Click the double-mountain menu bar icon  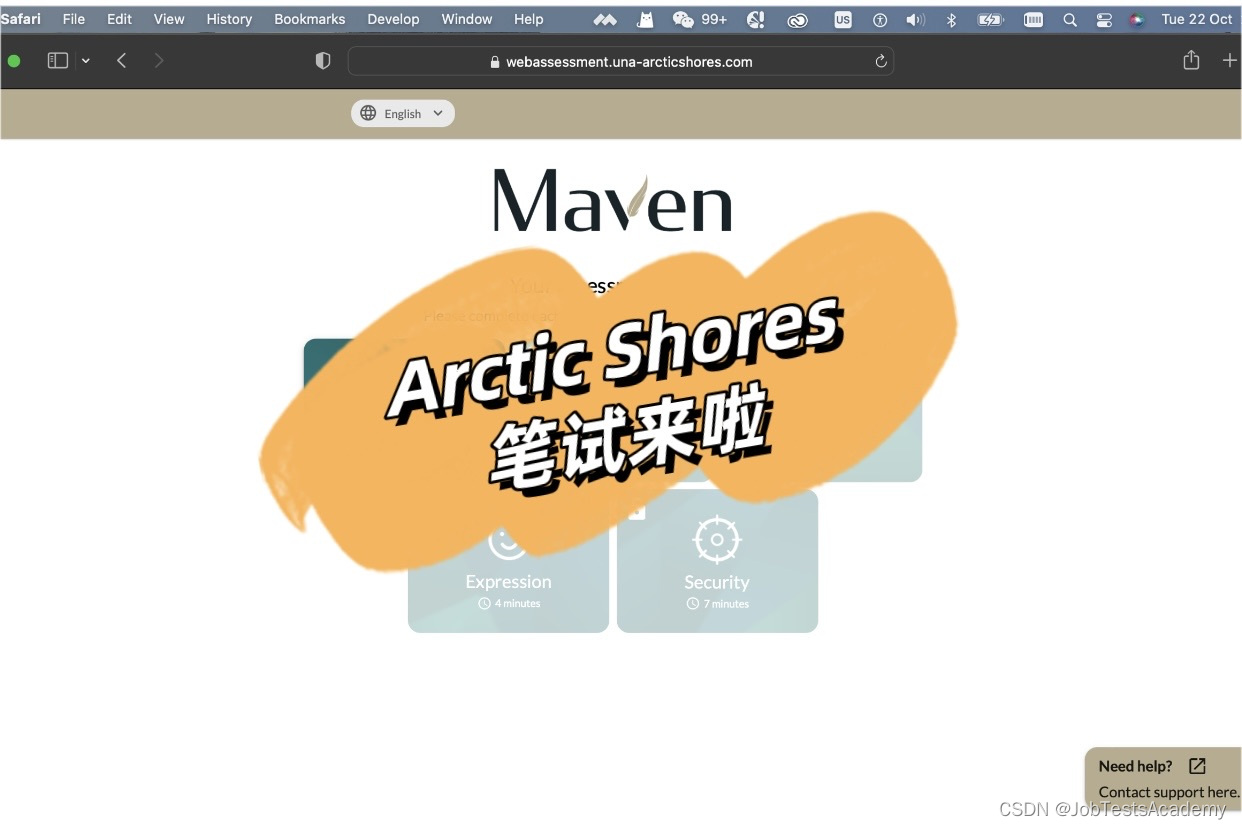[605, 19]
